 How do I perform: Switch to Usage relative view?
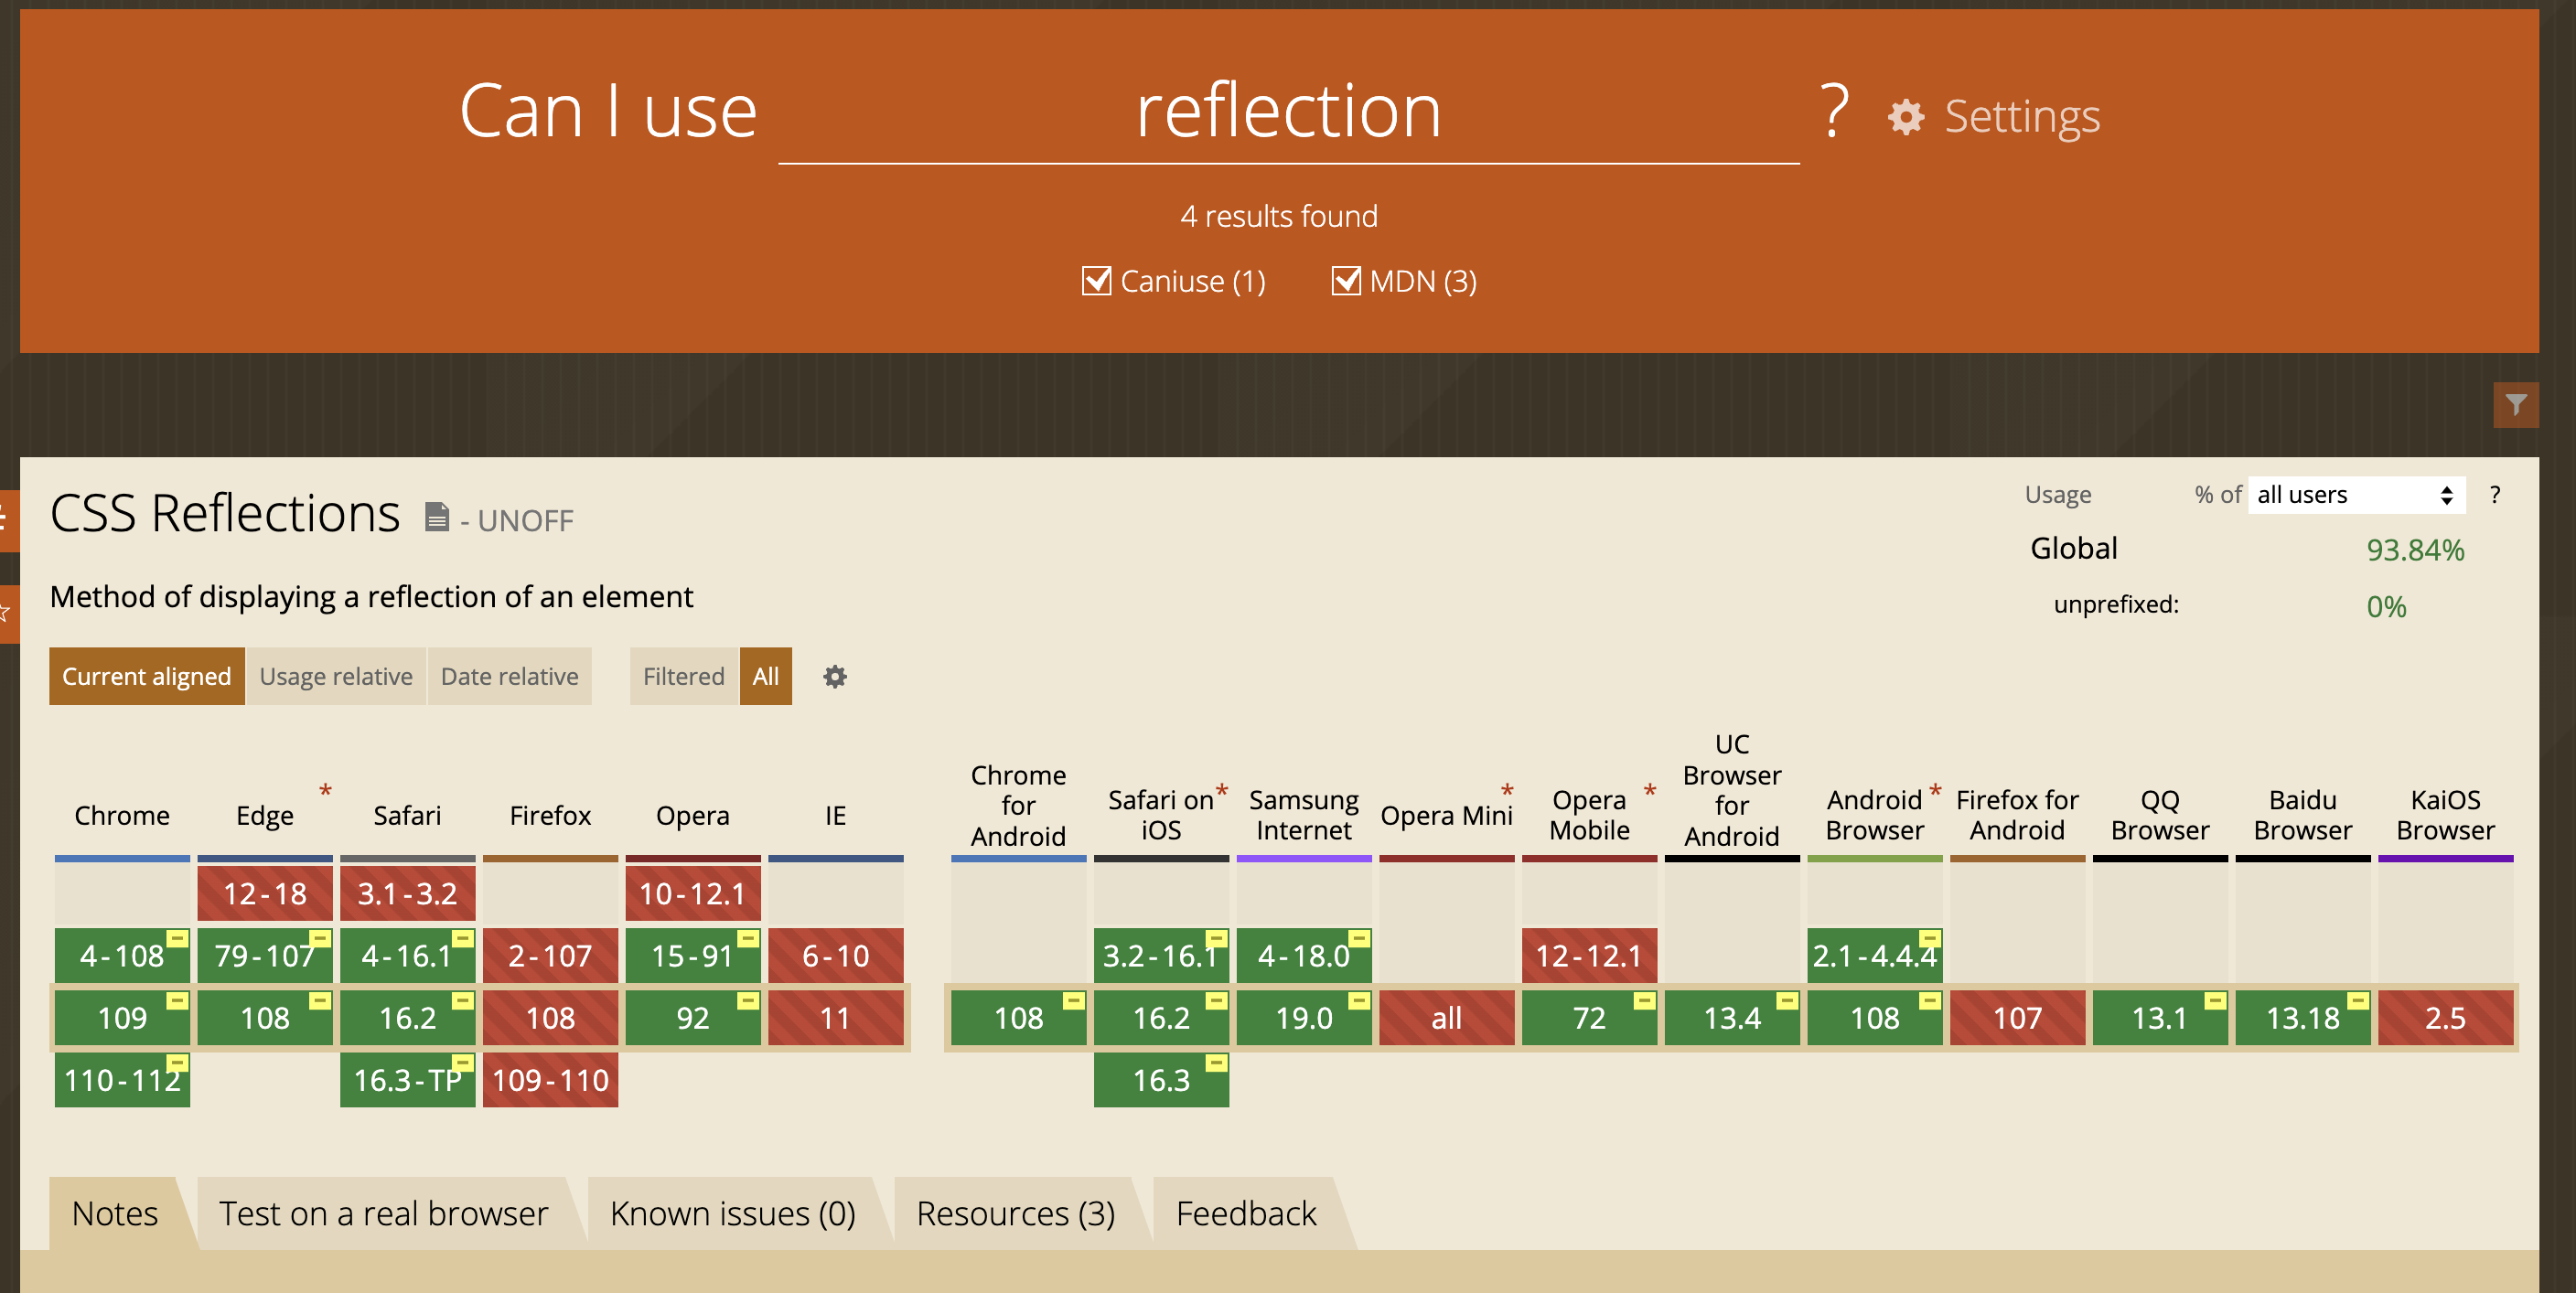336,677
